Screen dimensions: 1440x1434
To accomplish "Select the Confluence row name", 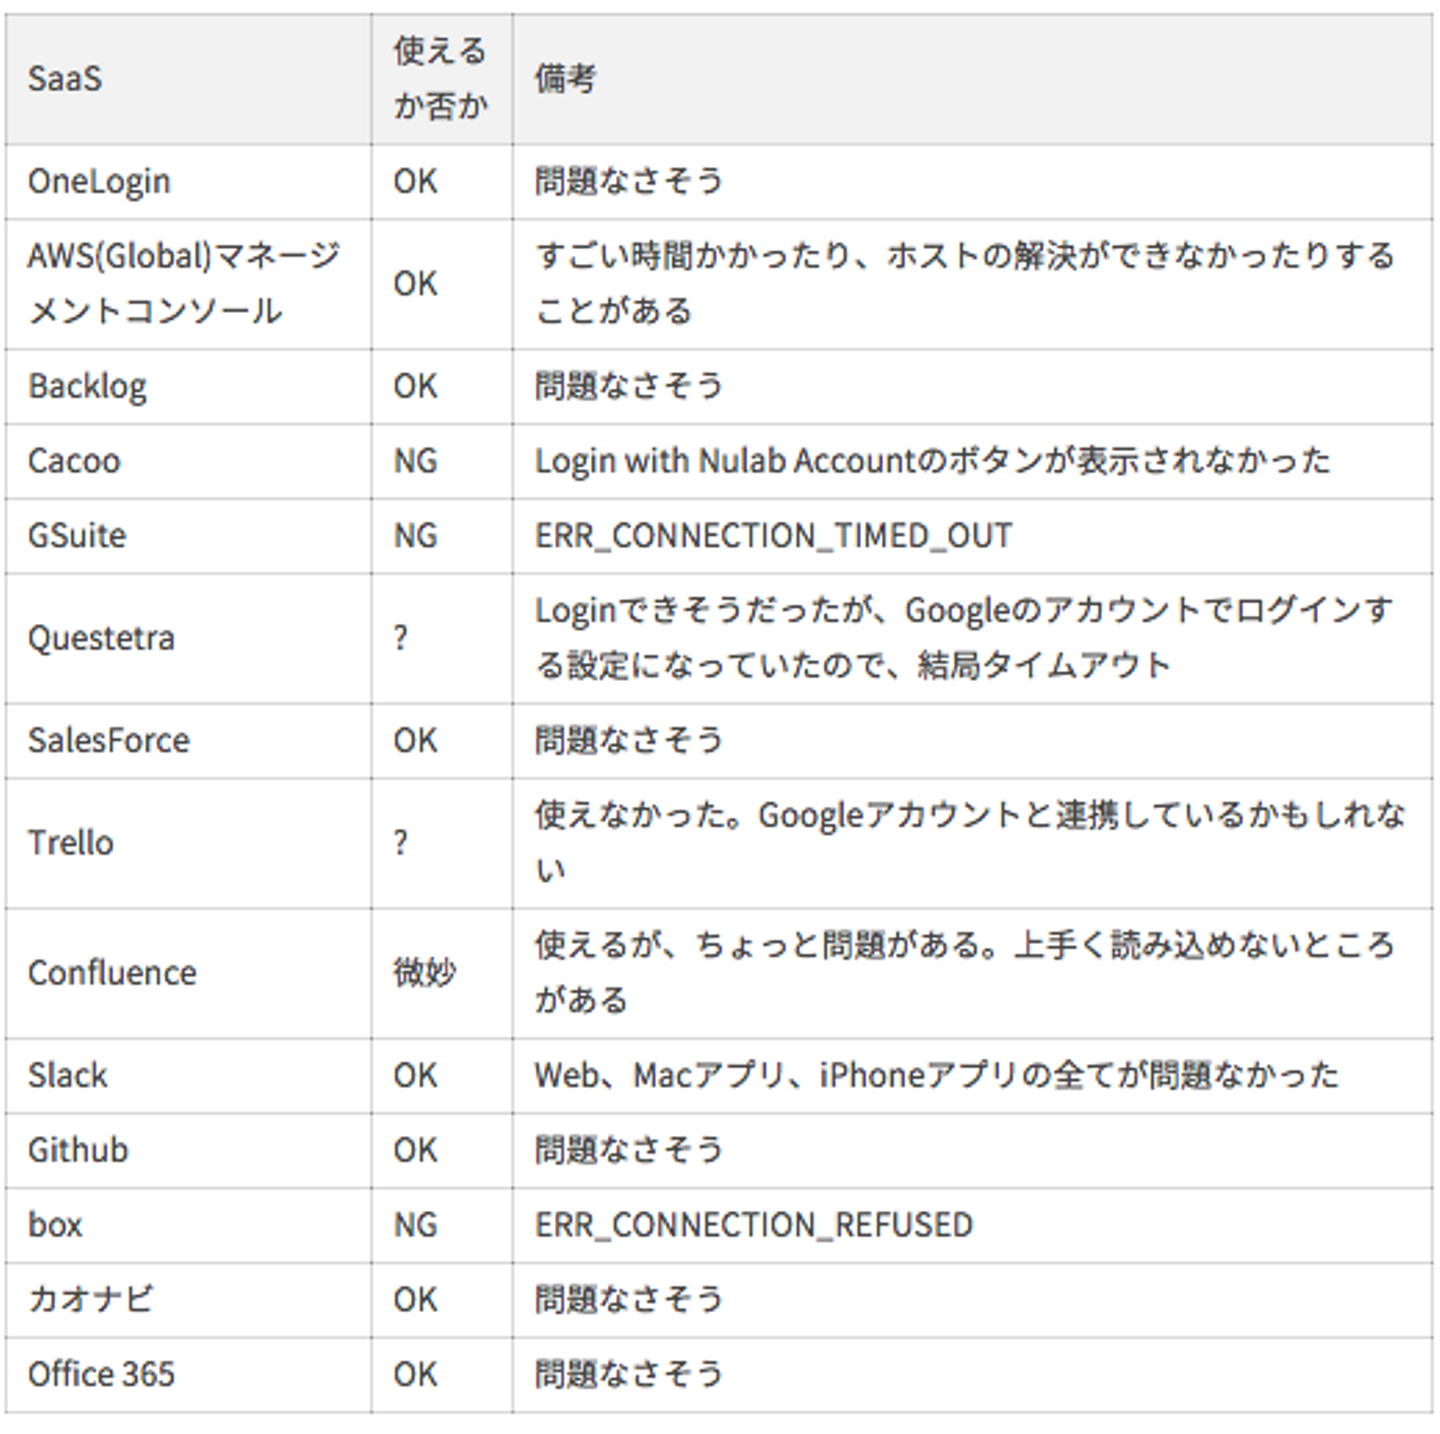I will tap(112, 973).
